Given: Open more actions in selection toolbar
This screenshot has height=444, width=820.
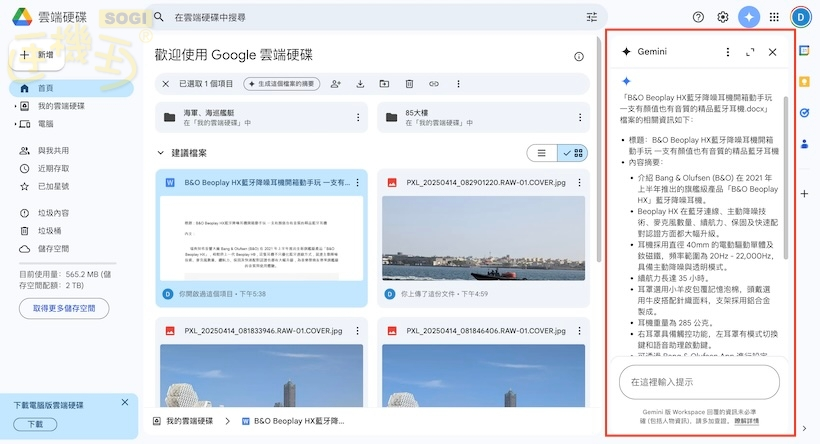Looking at the screenshot, I should (x=458, y=84).
